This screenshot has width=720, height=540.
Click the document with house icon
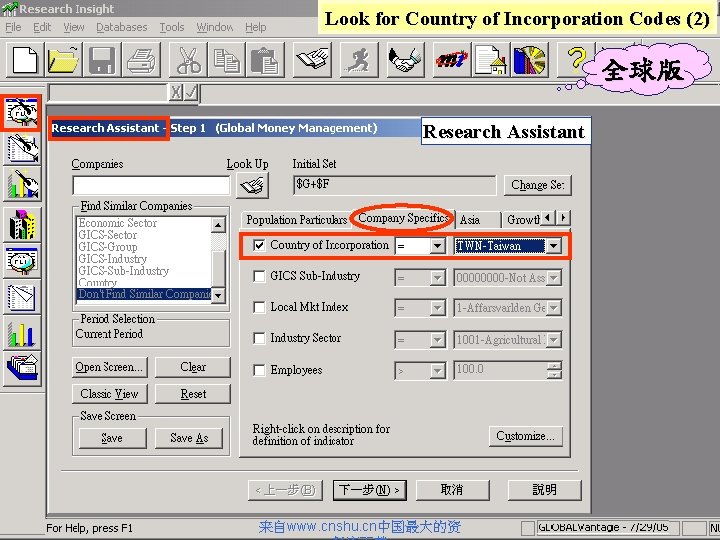click(x=490, y=60)
